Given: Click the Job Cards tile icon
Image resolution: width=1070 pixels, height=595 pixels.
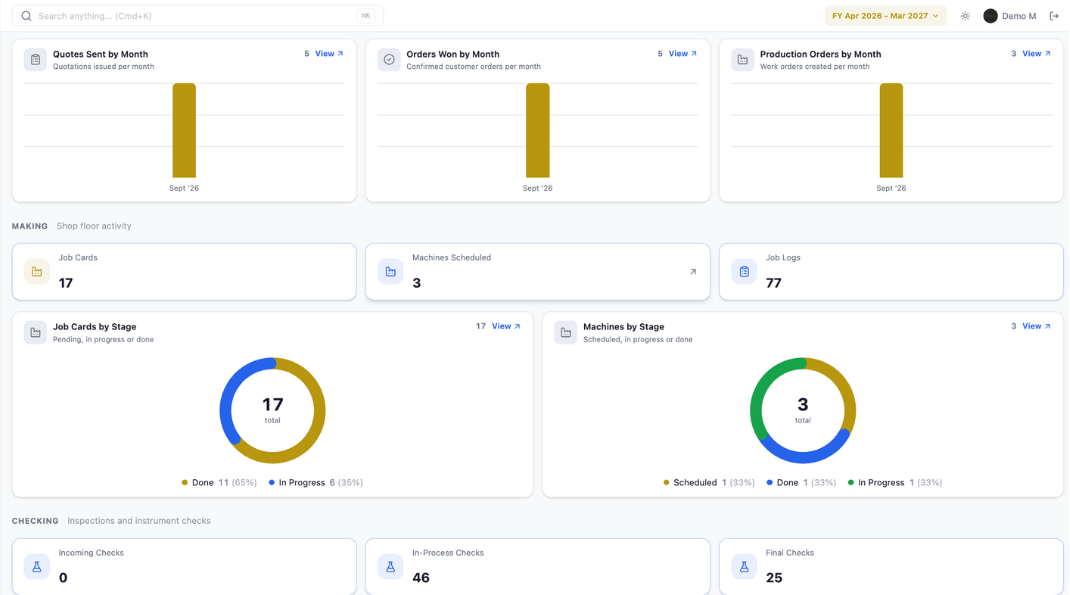Looking at the screenshot, I should click(37, 272).
